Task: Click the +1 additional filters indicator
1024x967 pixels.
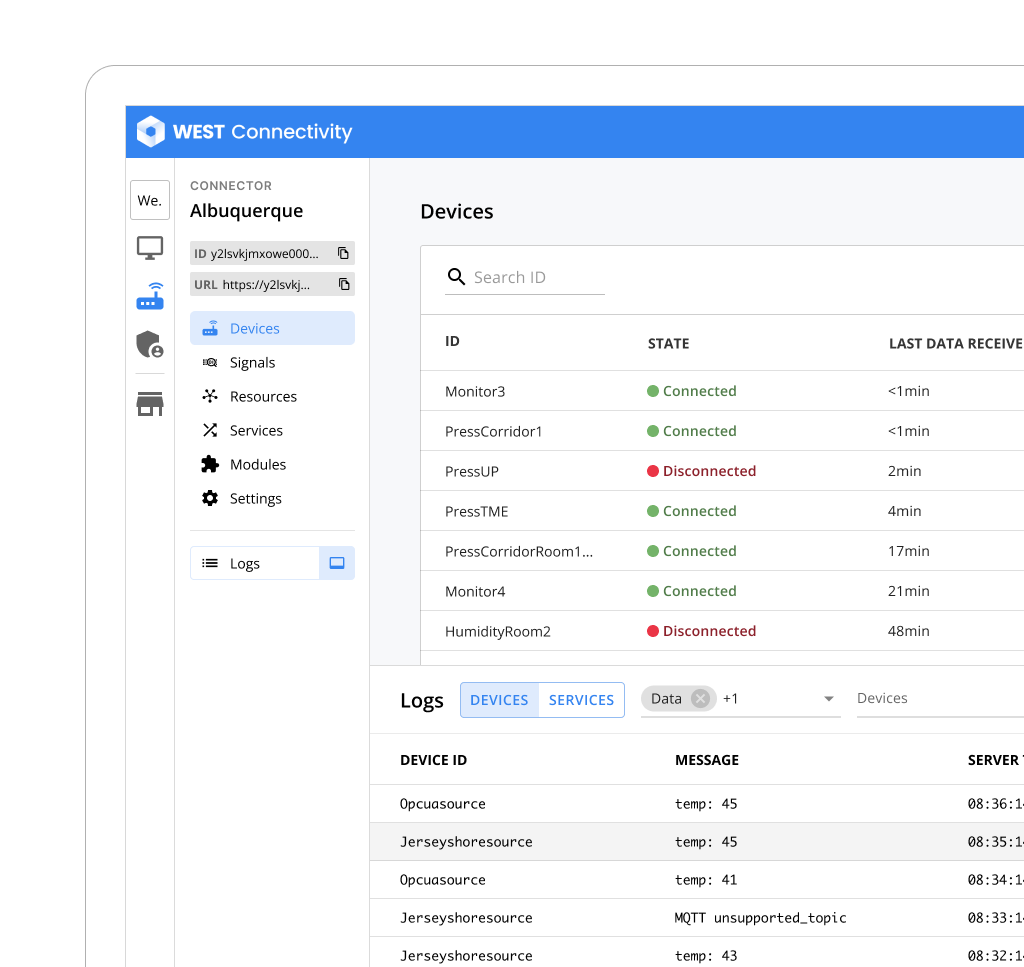Action: click(730, 699)
